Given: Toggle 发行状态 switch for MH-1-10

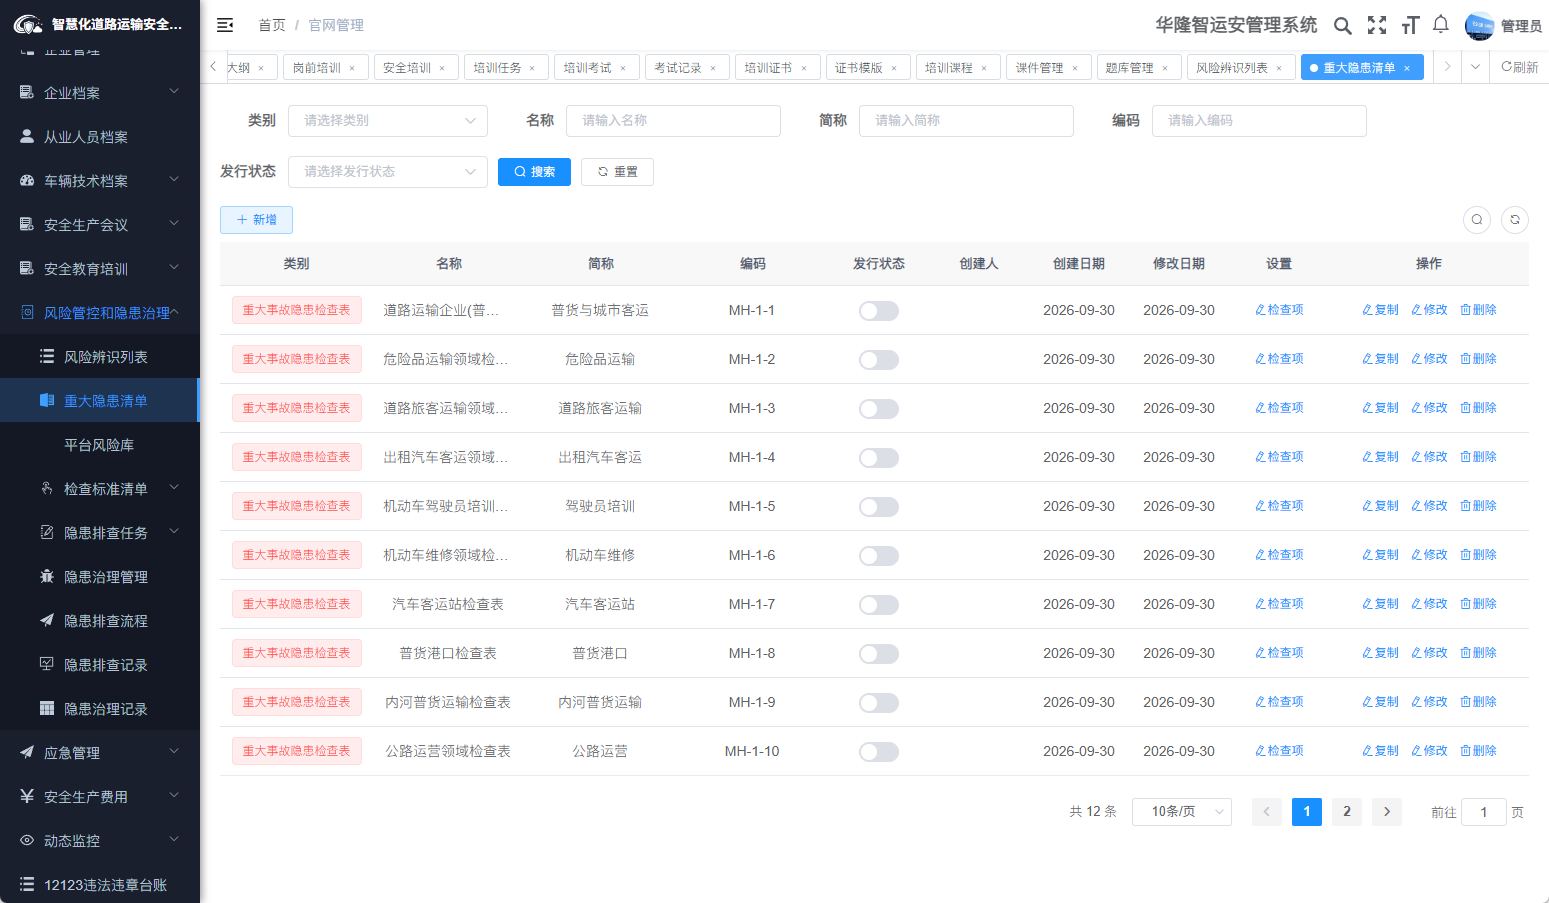Looking at the screenshot, I should [879, 752].
